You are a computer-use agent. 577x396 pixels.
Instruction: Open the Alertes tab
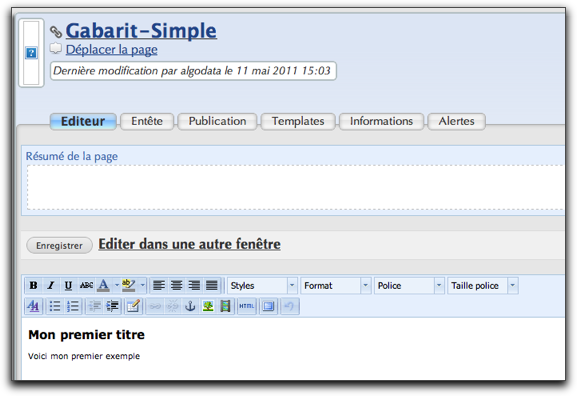[x=457, y=121]
